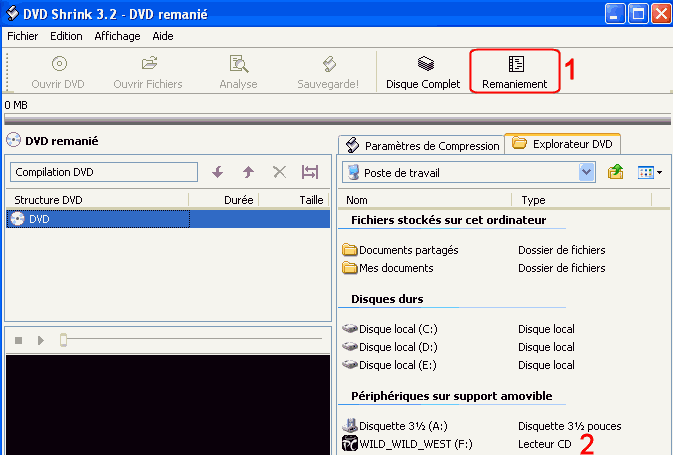Click the move down arrow icon
673x455 pixels.
click(x=218, y=172)
